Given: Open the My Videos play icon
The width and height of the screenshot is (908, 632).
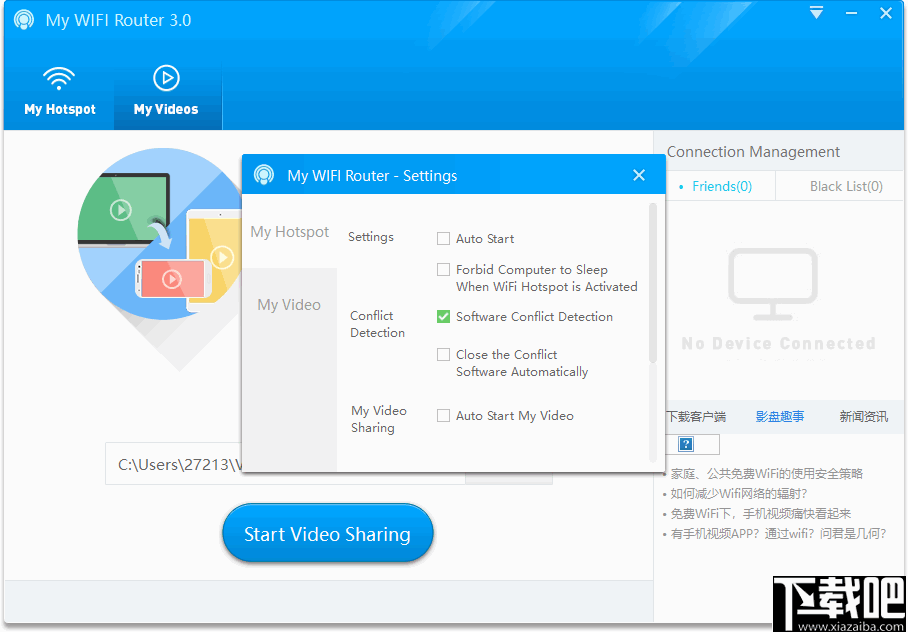Looking at the screenshot, I should (x=166, y=78).
